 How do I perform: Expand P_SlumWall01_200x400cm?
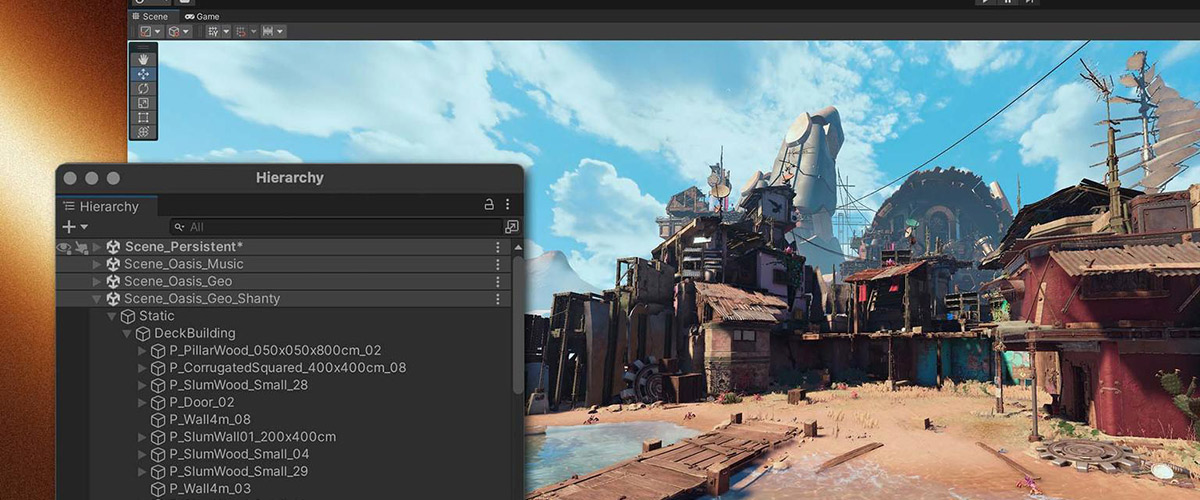pyautogui.click(x=142, y=437)
